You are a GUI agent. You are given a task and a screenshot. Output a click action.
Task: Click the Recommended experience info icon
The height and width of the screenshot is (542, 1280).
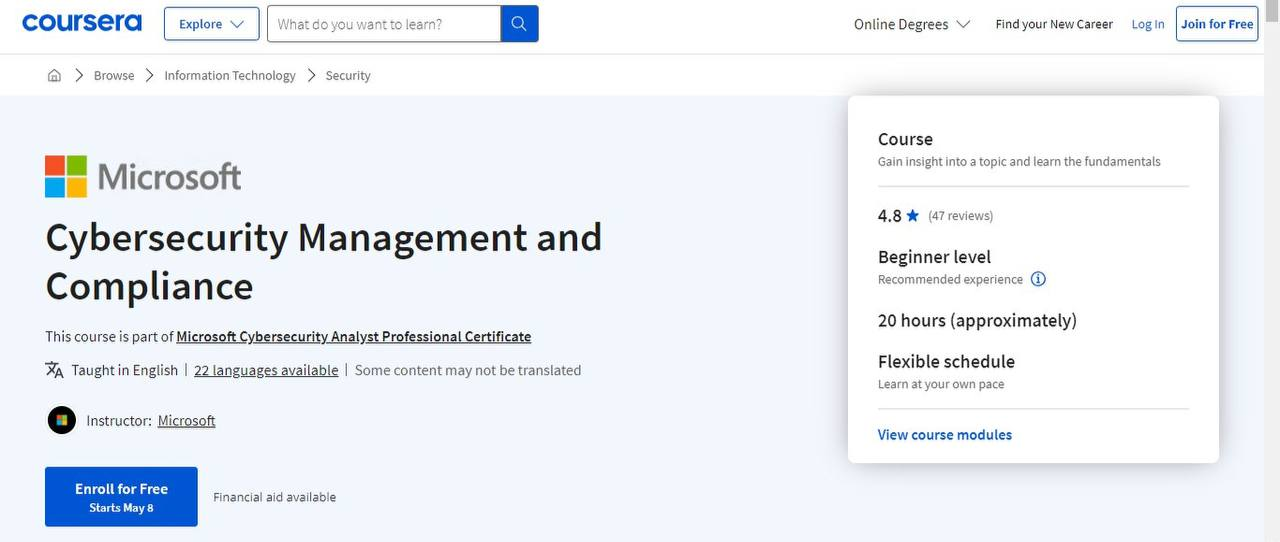pyautogui.click(x=1038, y=279)
